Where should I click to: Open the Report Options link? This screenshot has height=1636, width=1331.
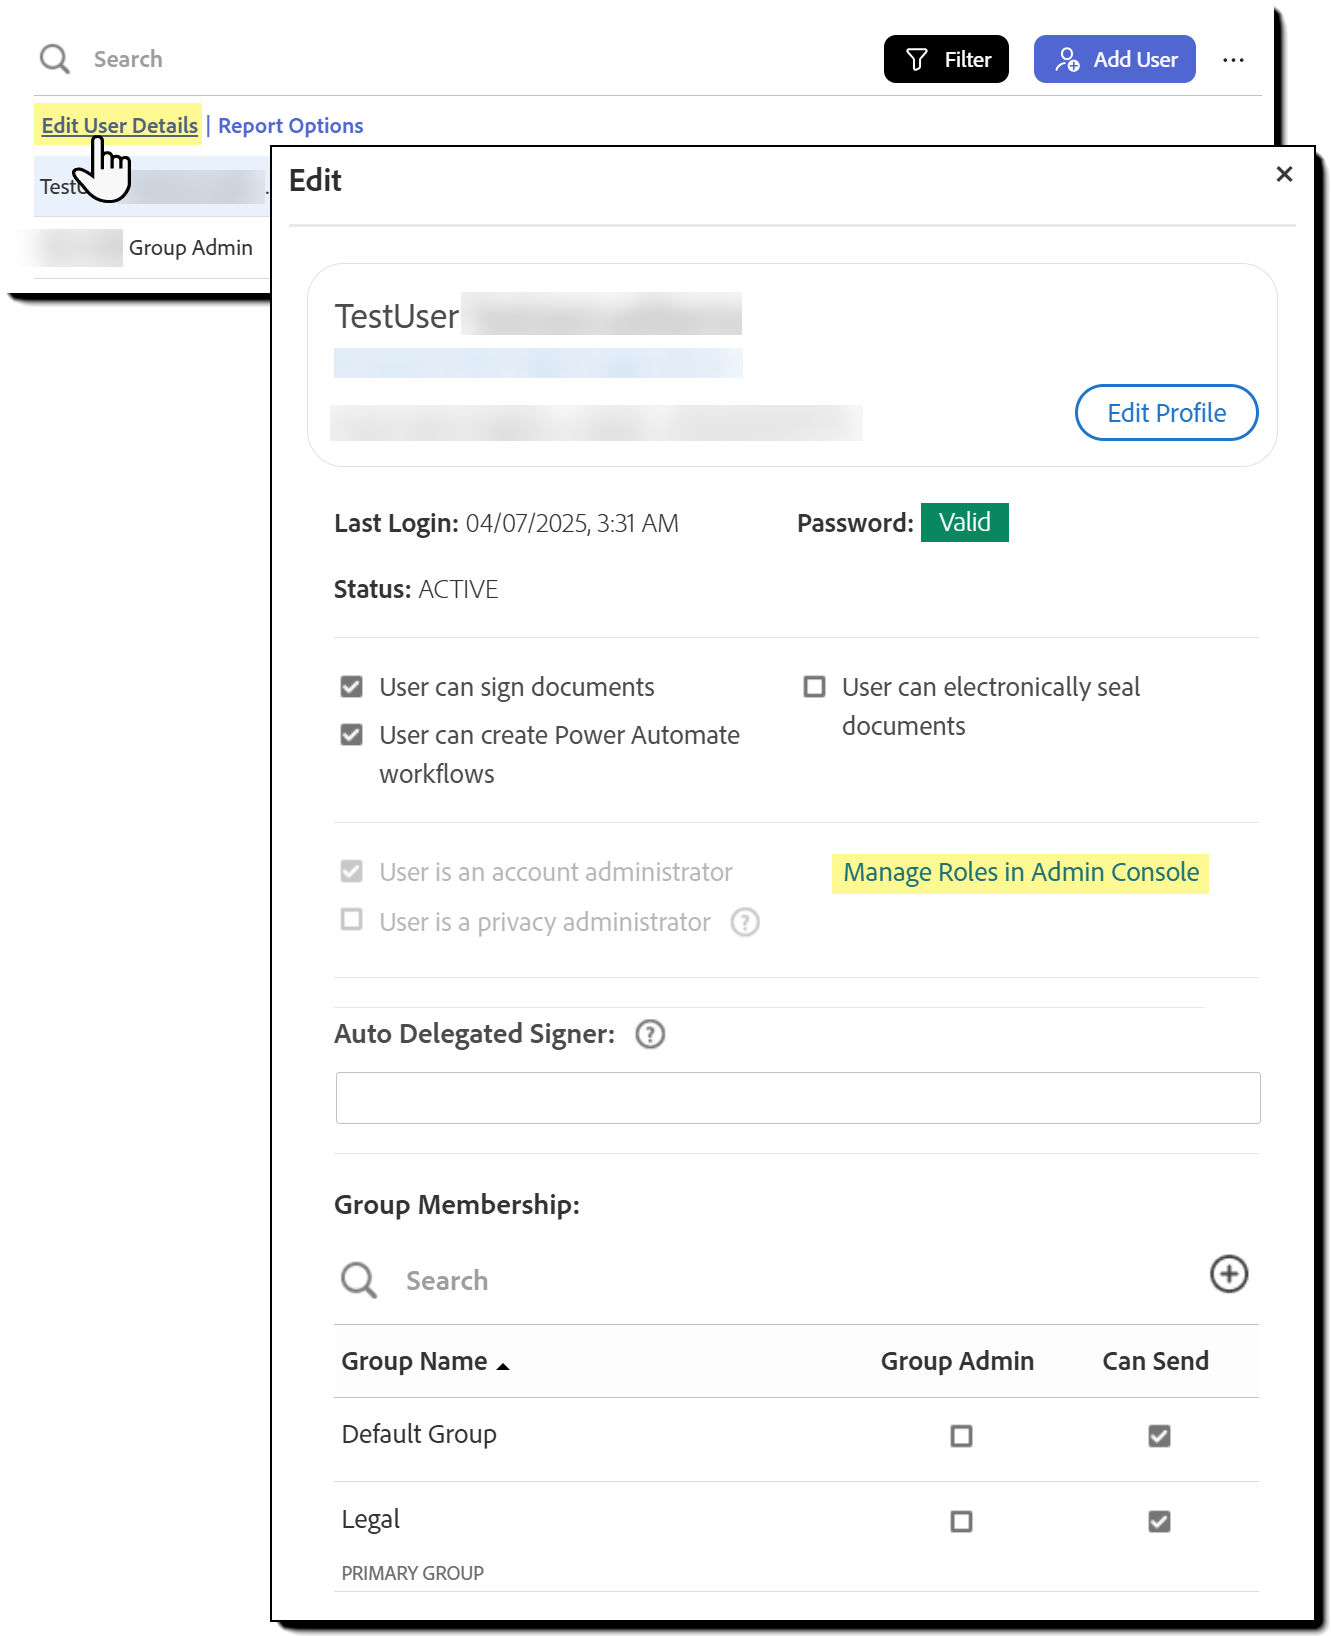(x=290, y=126)
